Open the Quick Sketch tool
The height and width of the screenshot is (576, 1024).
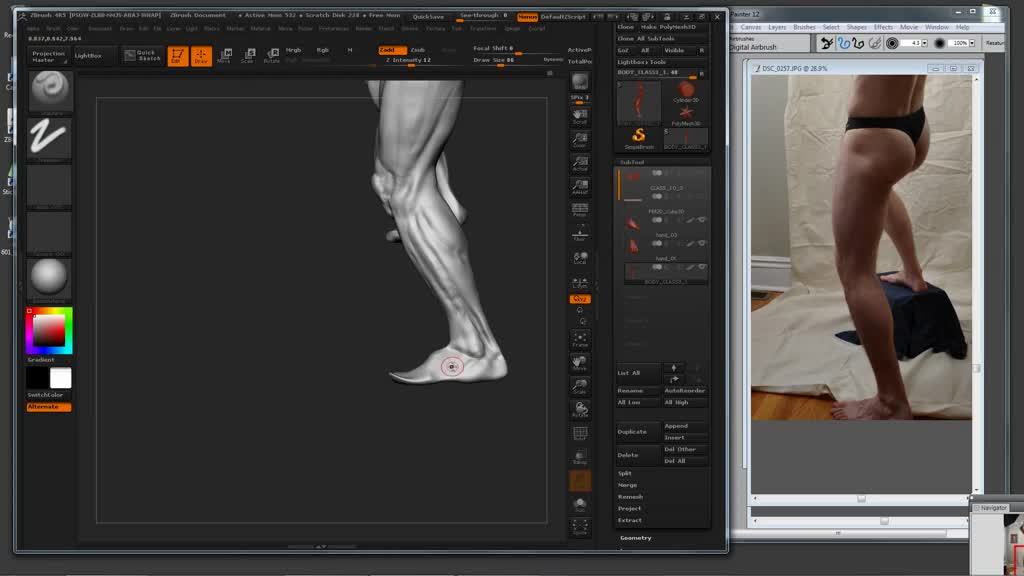click(x=142, y=56)
